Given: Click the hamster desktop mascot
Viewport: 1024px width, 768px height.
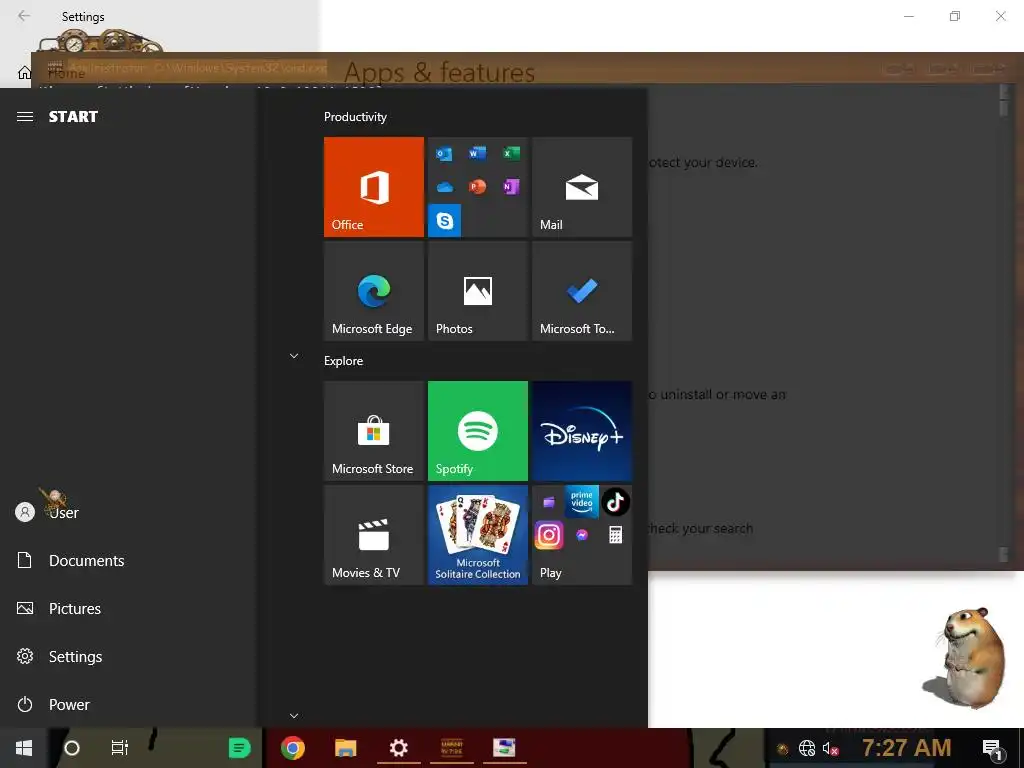Looking at the screenshot, I should (966, 657).
